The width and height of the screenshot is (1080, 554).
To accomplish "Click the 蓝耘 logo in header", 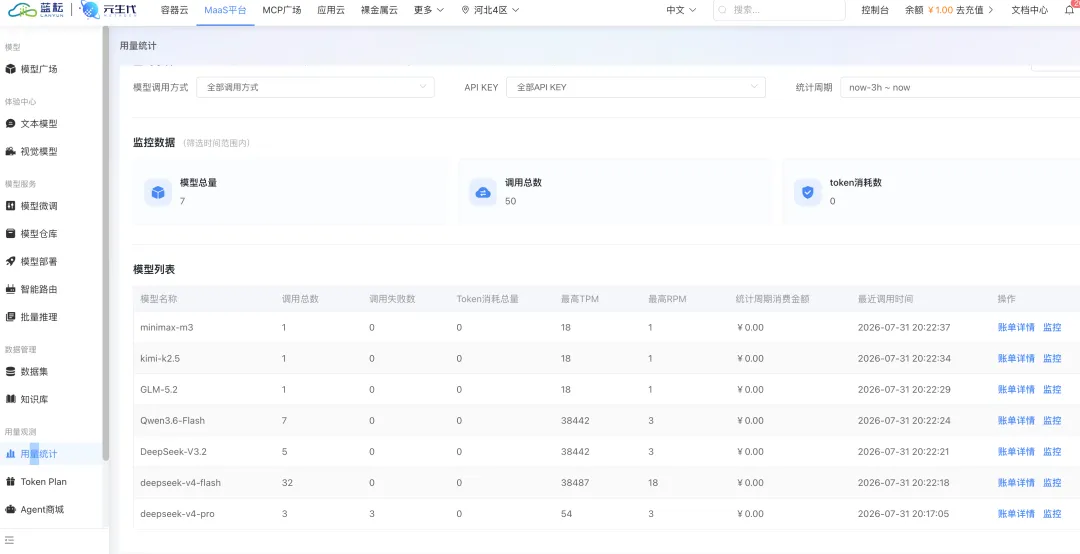I will (x=37, y=10).
